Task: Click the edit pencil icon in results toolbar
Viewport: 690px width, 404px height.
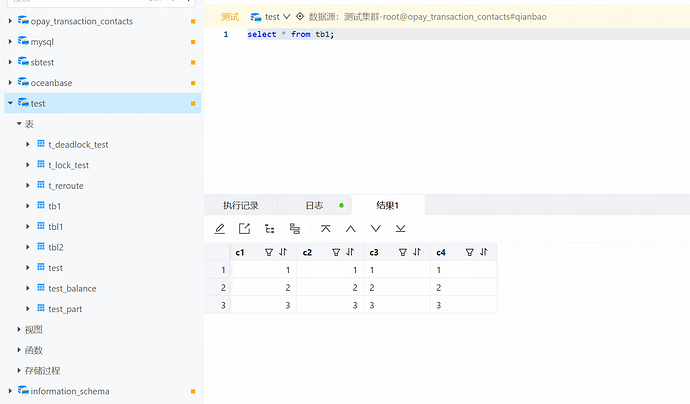Action: 220,229
